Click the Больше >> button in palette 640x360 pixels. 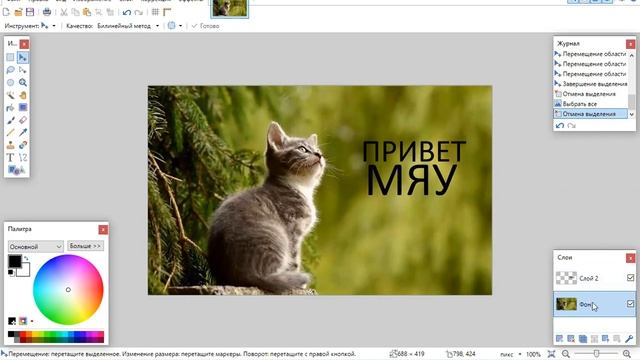[x=85, y=246]
